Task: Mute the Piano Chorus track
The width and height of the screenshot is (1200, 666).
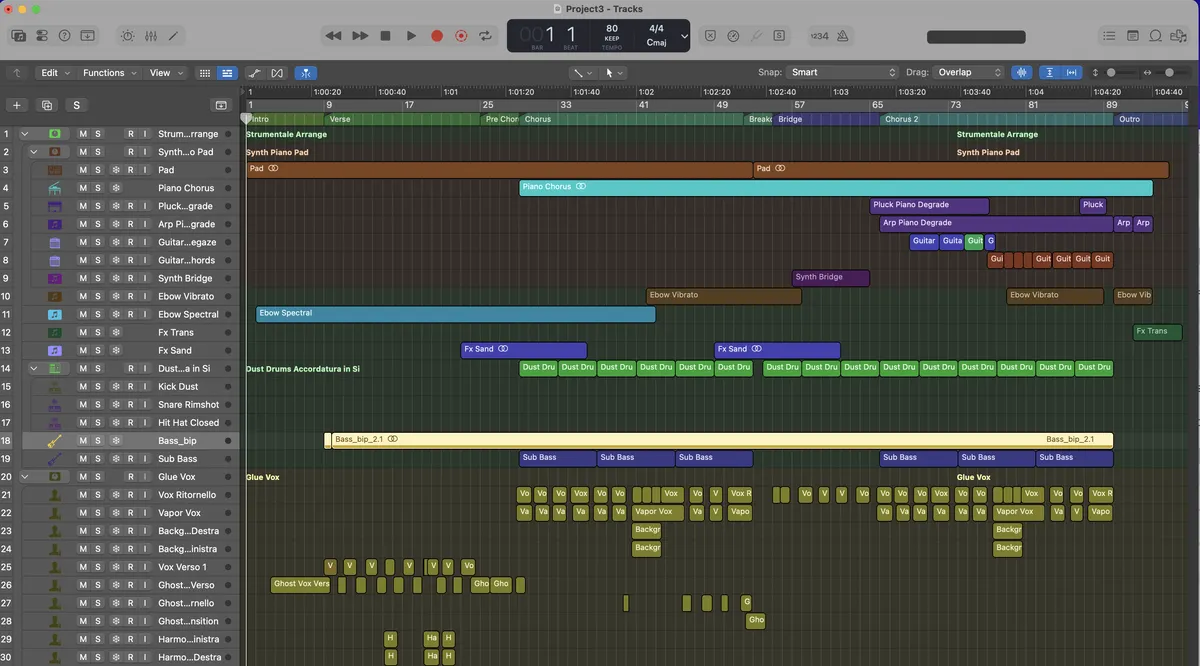Action: [83, 188]
